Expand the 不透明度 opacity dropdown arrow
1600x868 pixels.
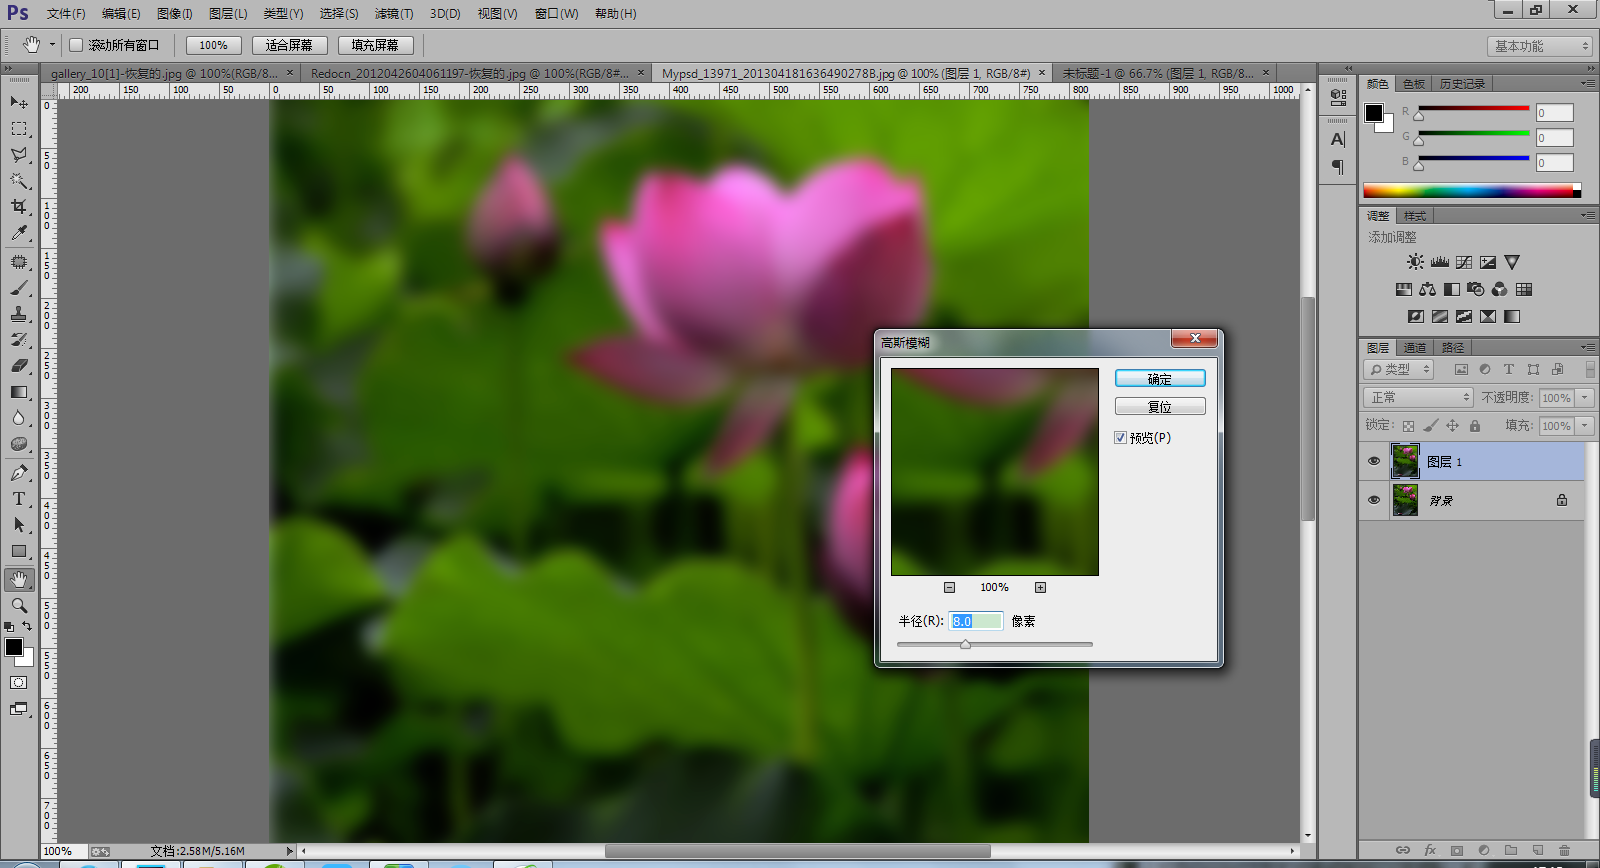[x=1585, y=397]
